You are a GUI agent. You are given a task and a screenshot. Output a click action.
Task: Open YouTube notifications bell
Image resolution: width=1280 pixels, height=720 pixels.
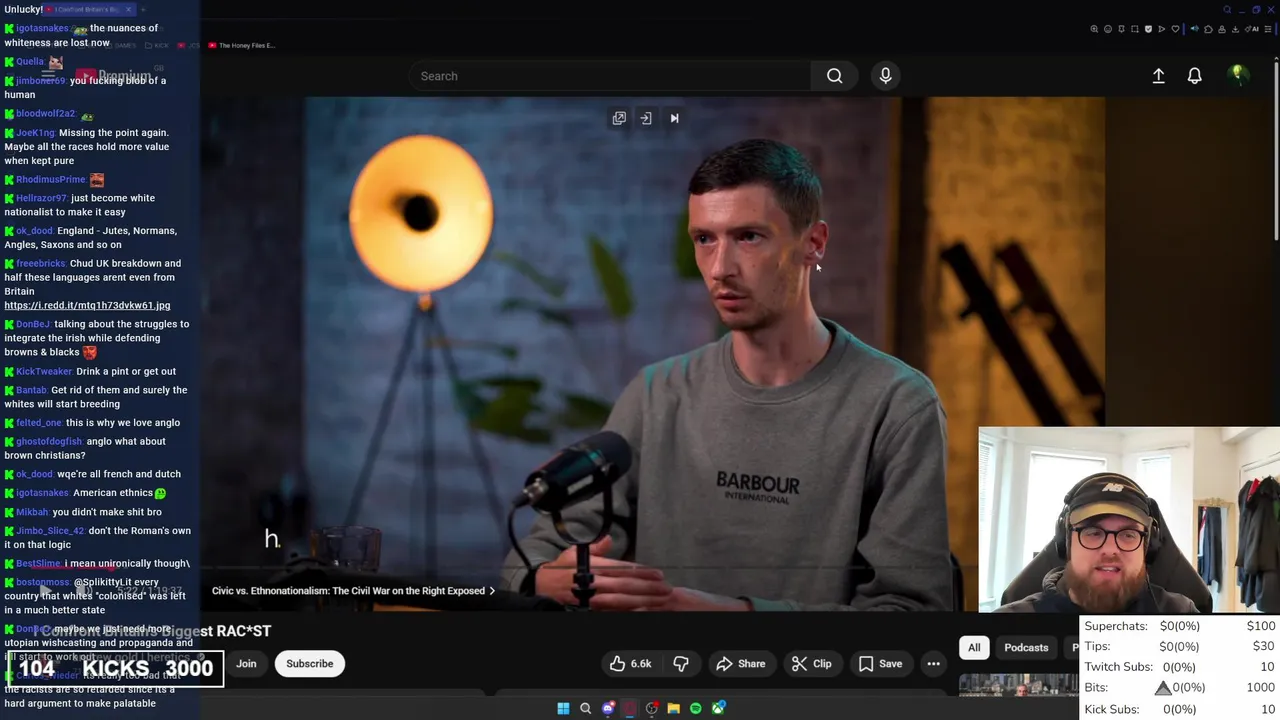pyautogui.click(x=1194, y=76)
